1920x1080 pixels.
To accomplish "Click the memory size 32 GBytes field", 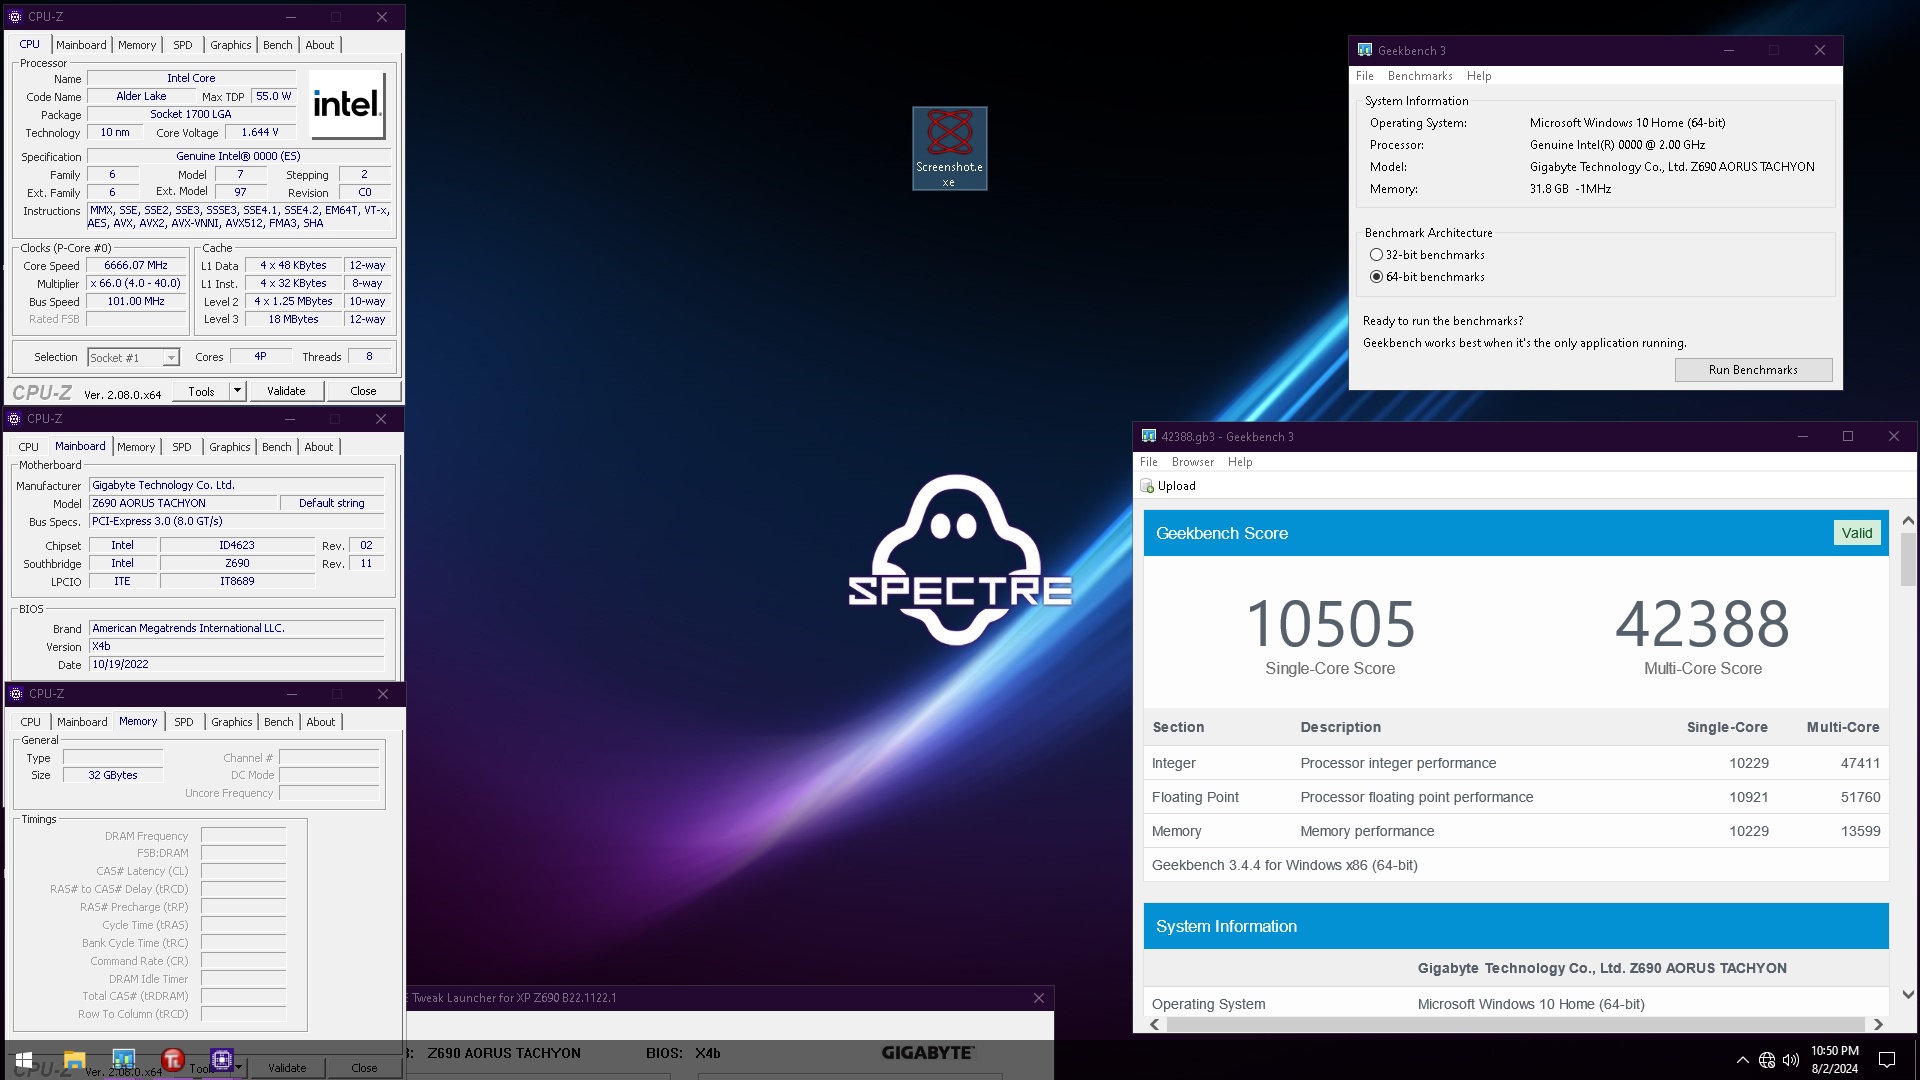I will 113,776.
